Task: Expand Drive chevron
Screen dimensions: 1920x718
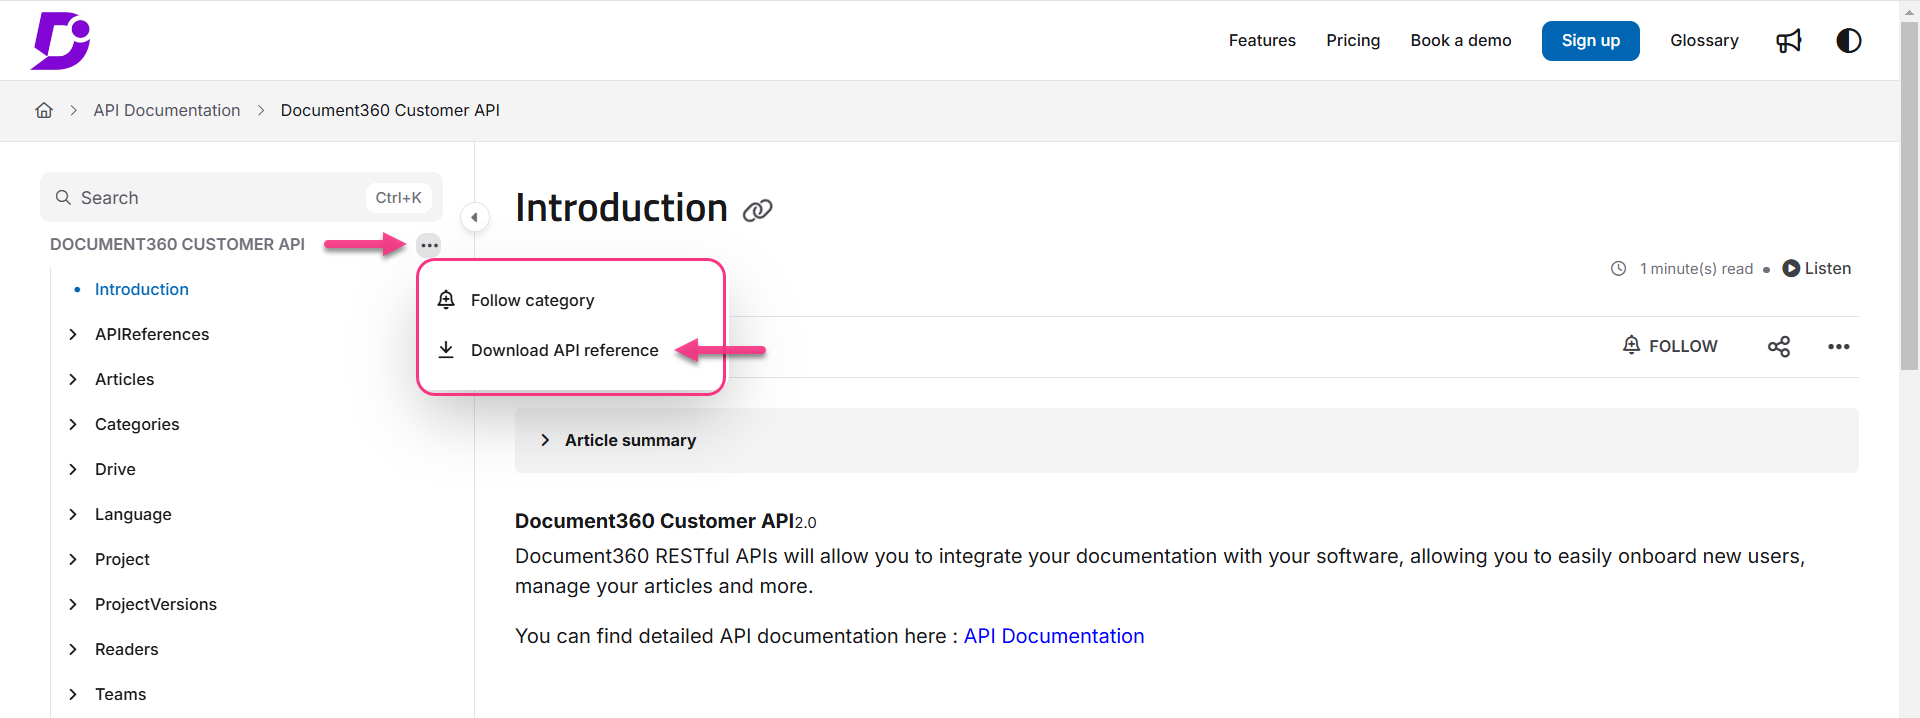Action: tap(72, 469)
